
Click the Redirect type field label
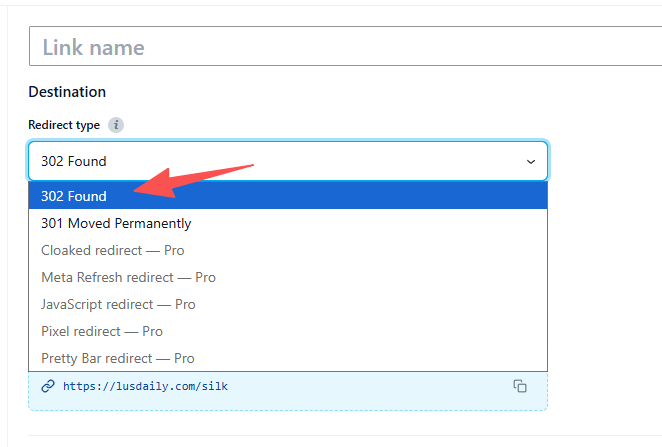point(64,125)
